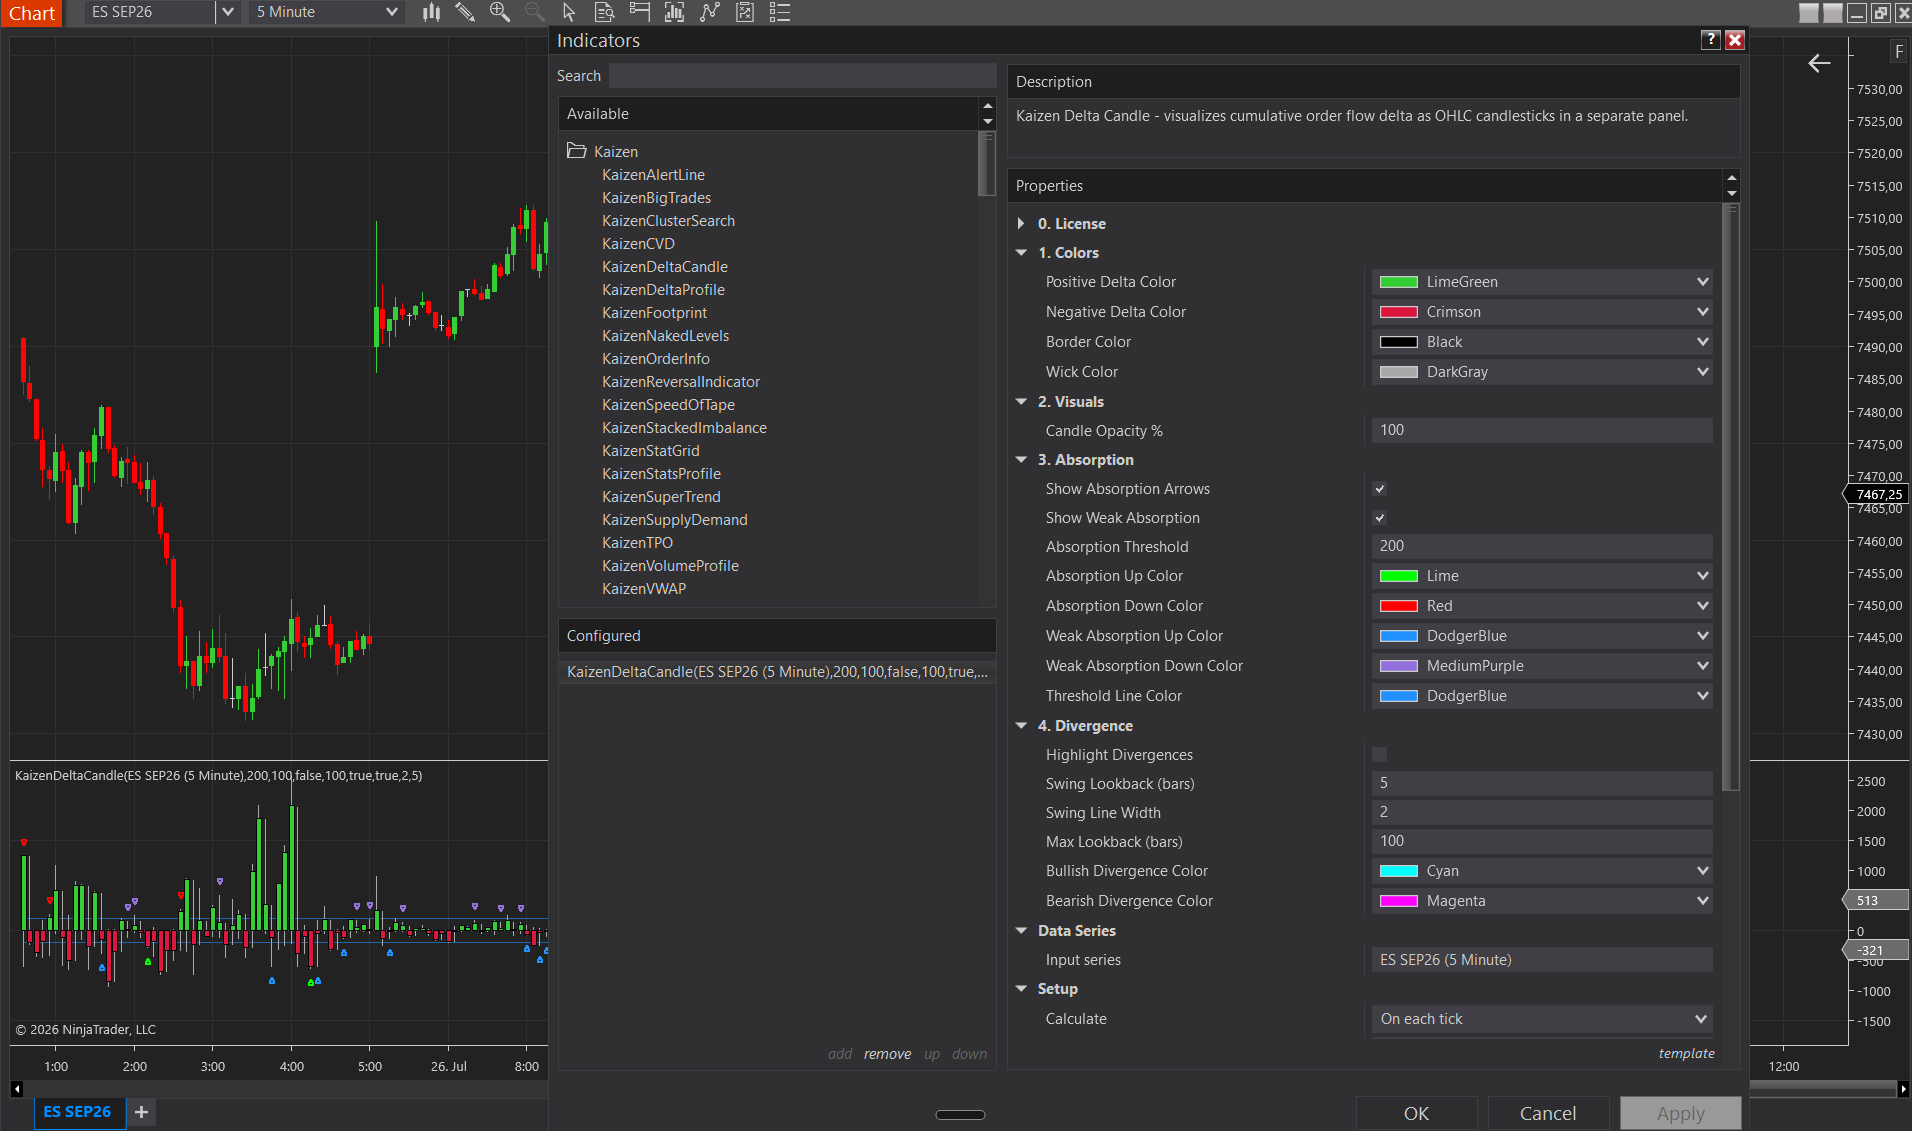Open the ES SEP26 instrument dropdown
This screenshot has width=1912, height=1131.
(x=228, y=12)
